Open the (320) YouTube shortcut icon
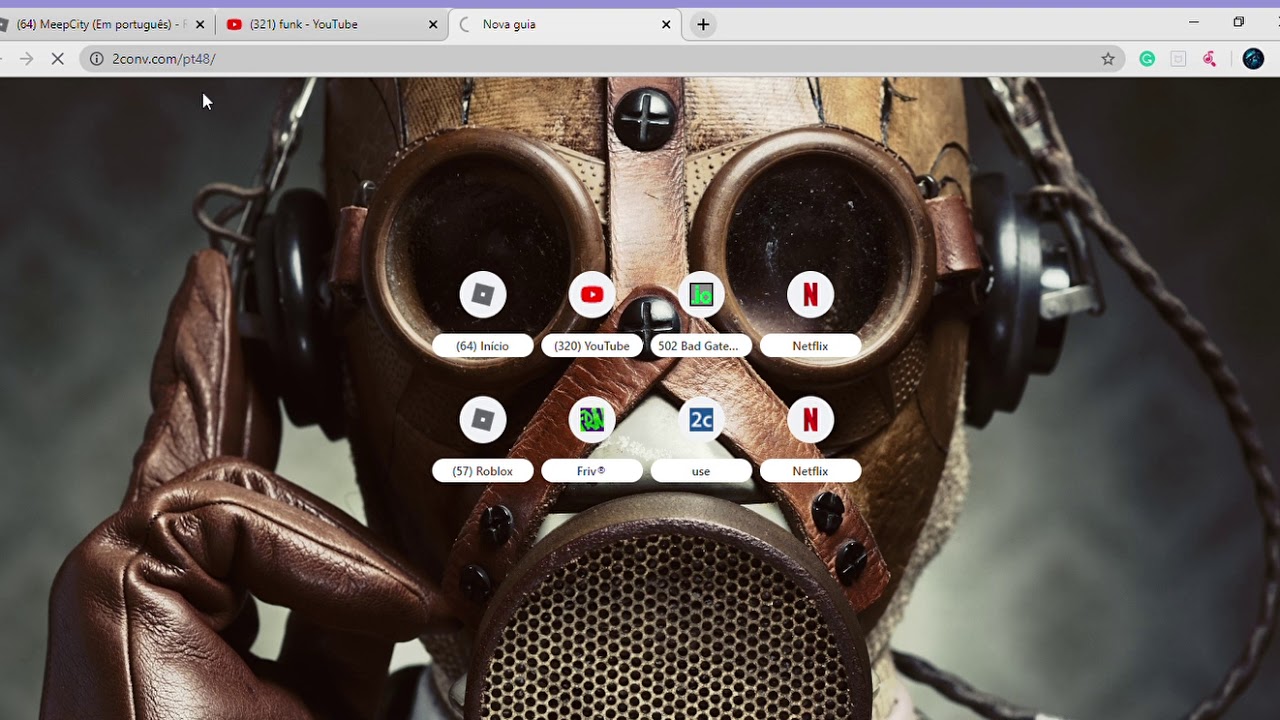The width and height of the screenshot is (1280, 720). tap(592, 295)
